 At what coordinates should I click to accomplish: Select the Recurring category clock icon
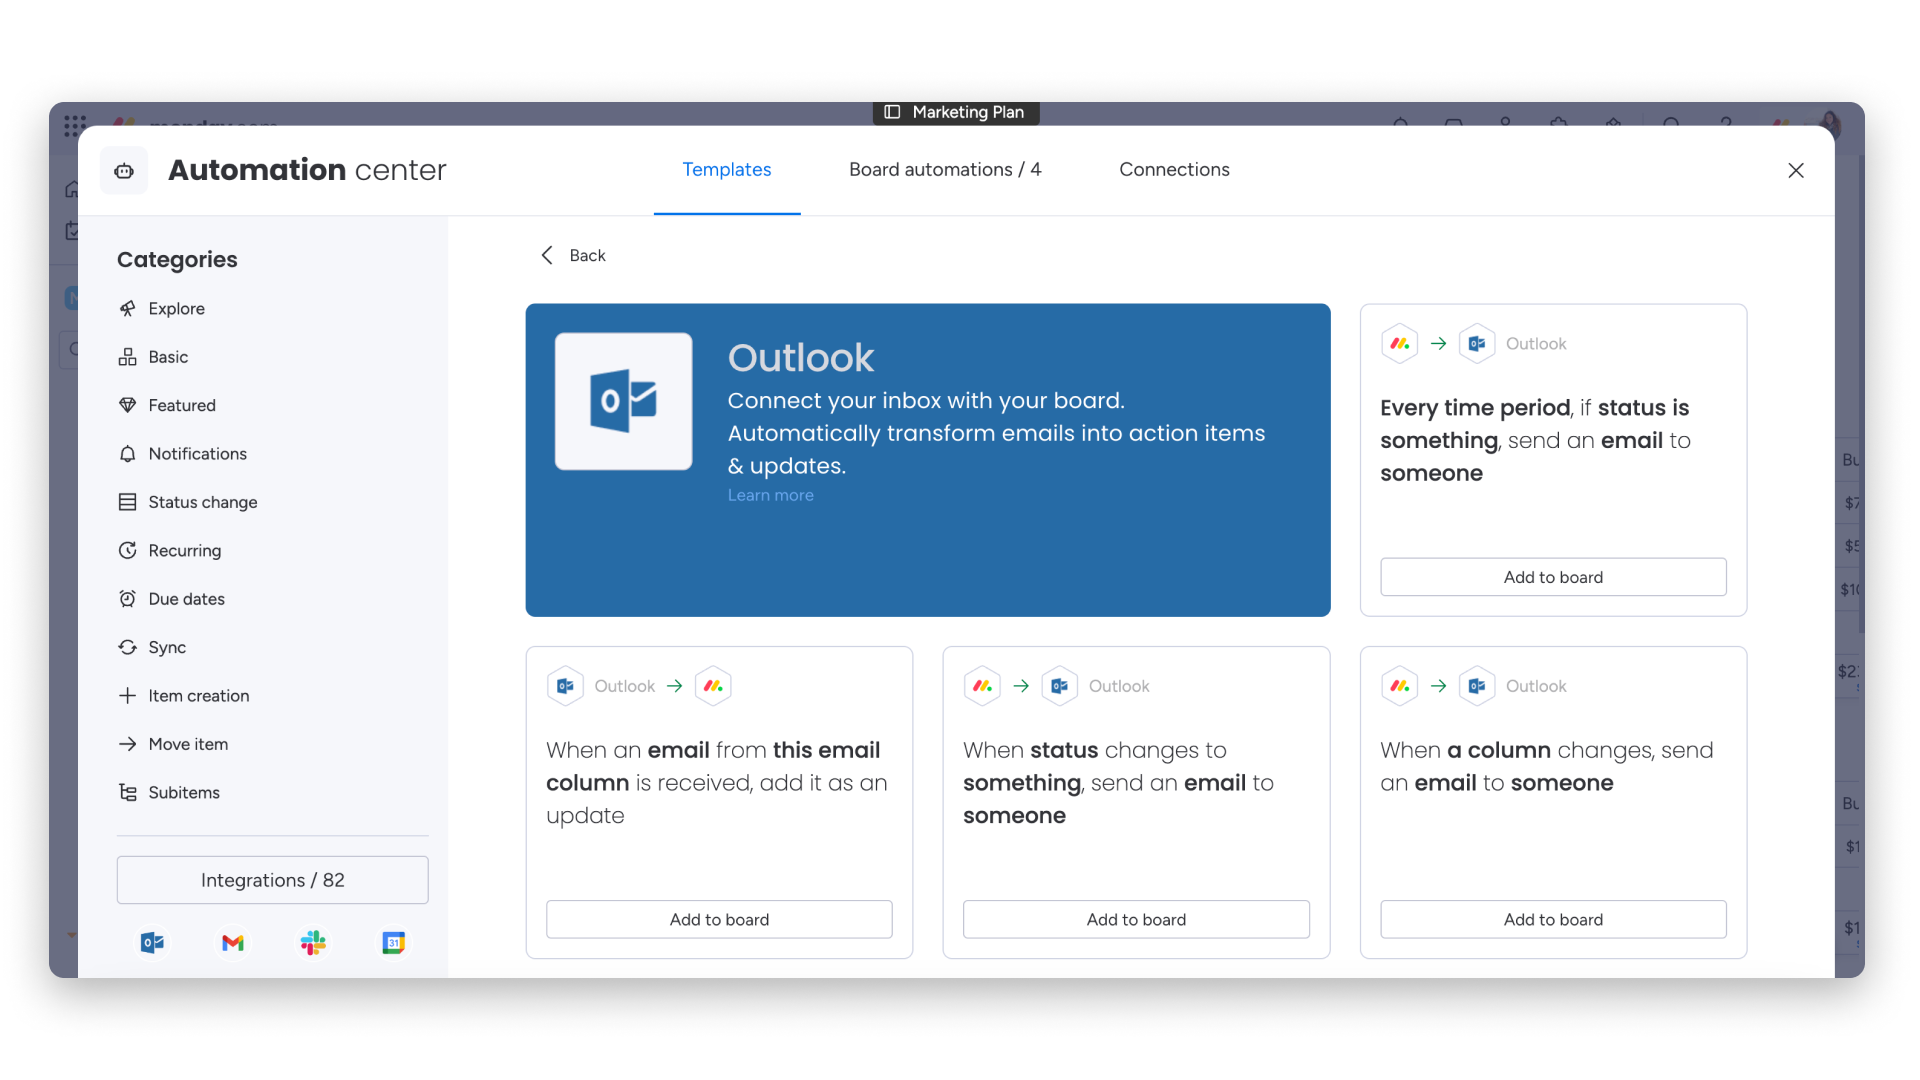coord(128,550)
